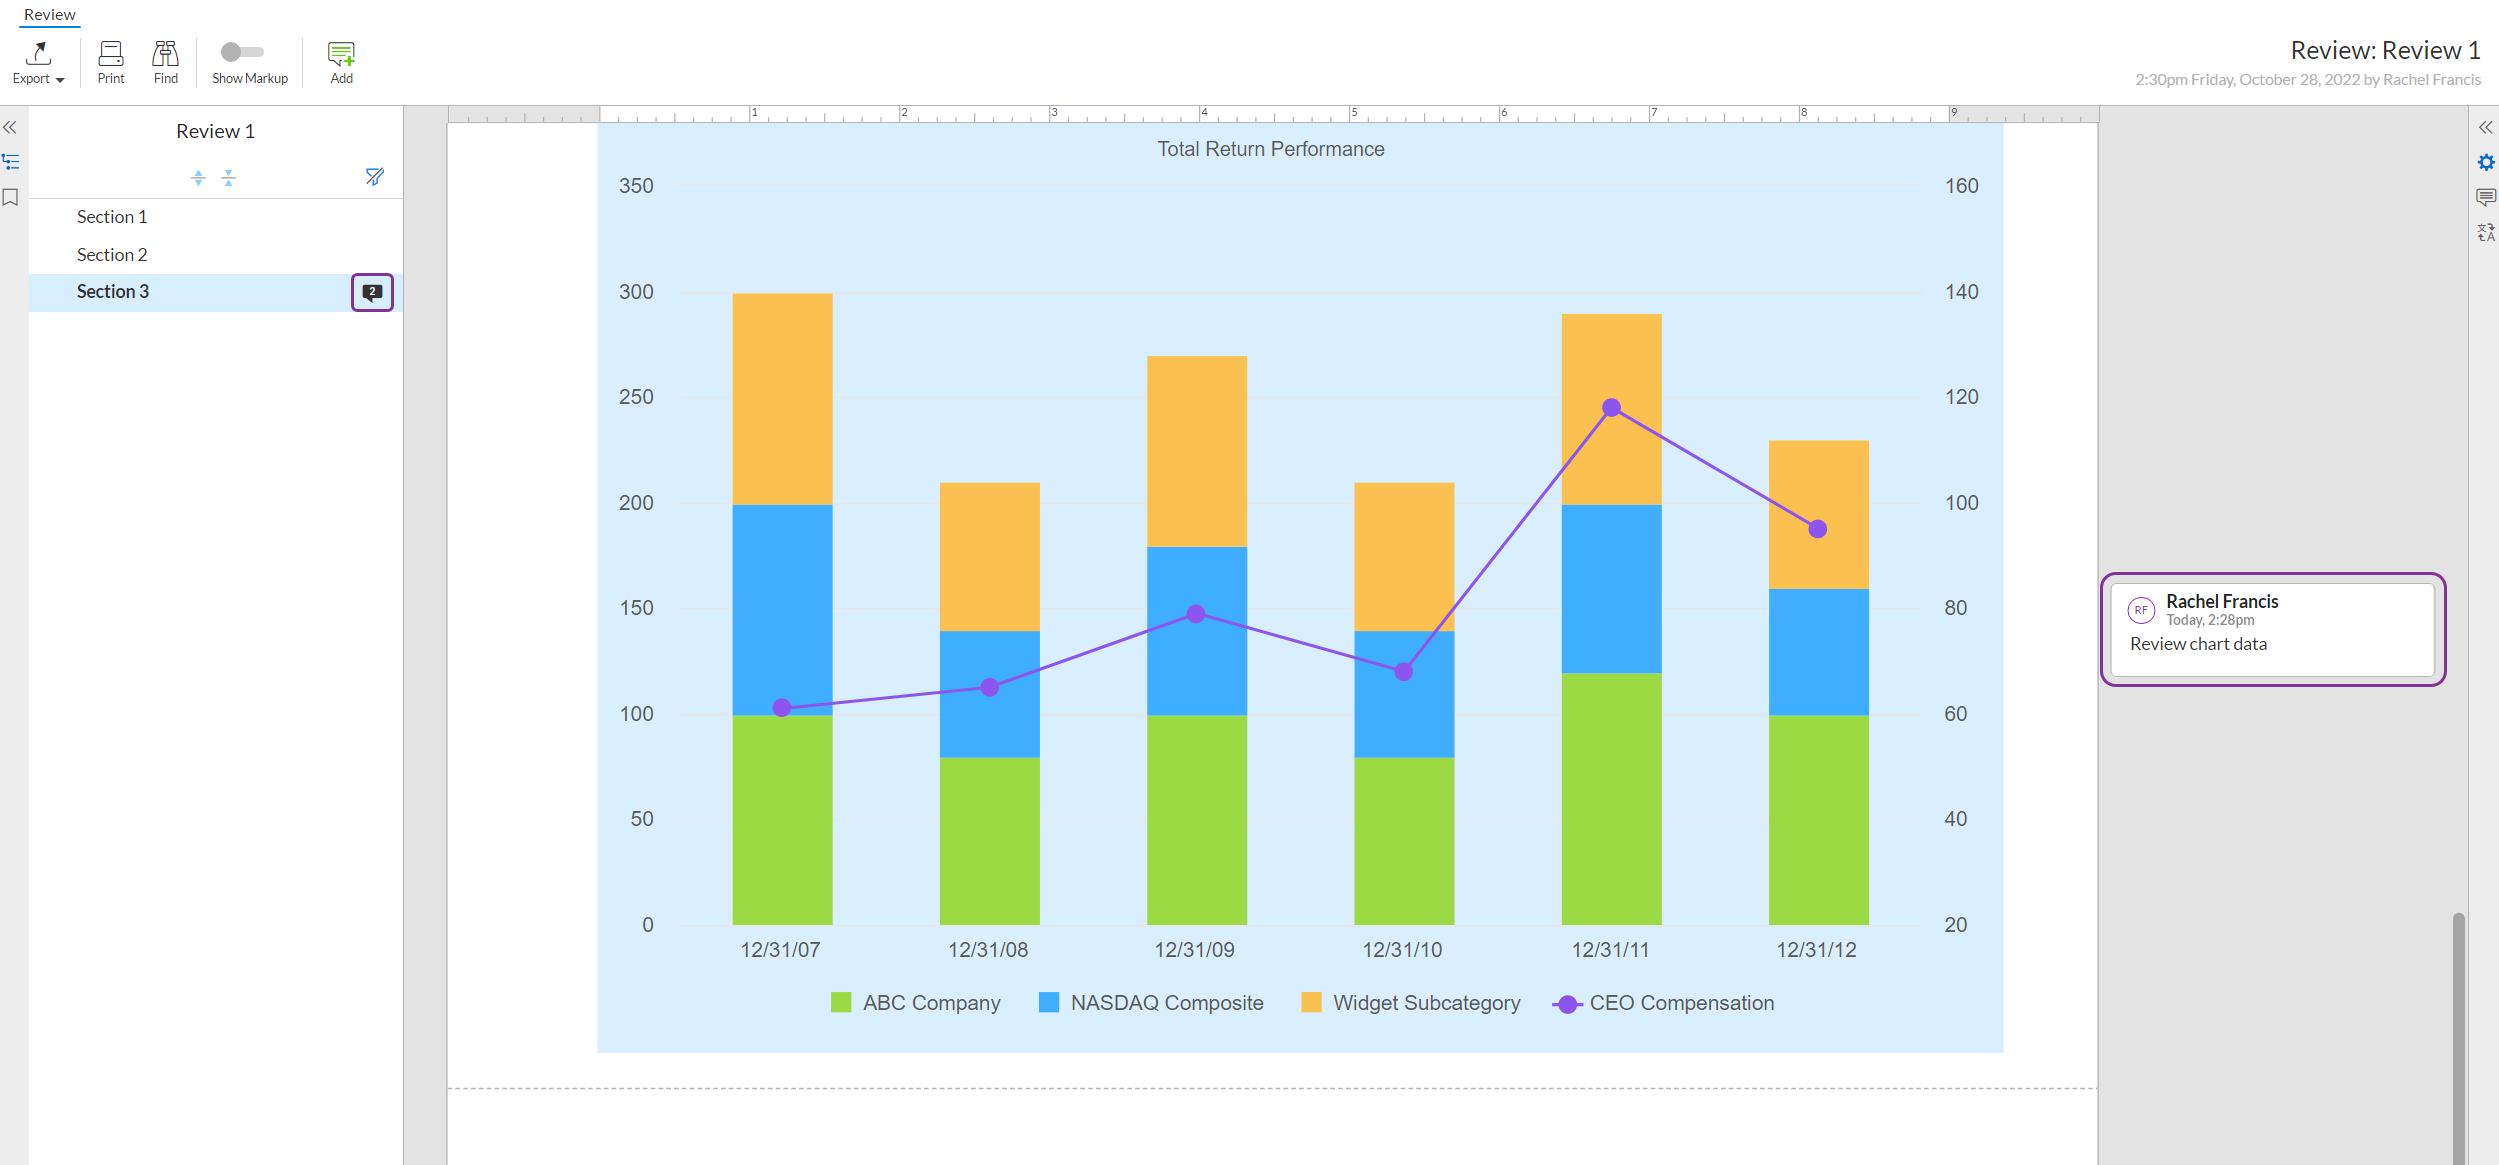Image resolution: width=2499 pixels, height=1165 pixels.
Task: Open Rachel Francis's Review chart data comment
Action: (2272, 630)
